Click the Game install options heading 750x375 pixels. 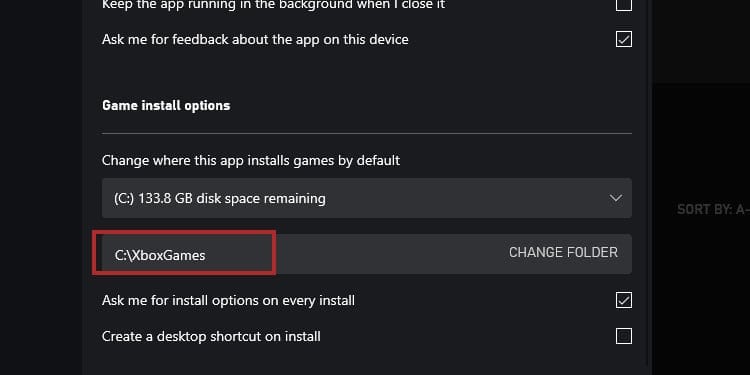(x=166, y=105)
